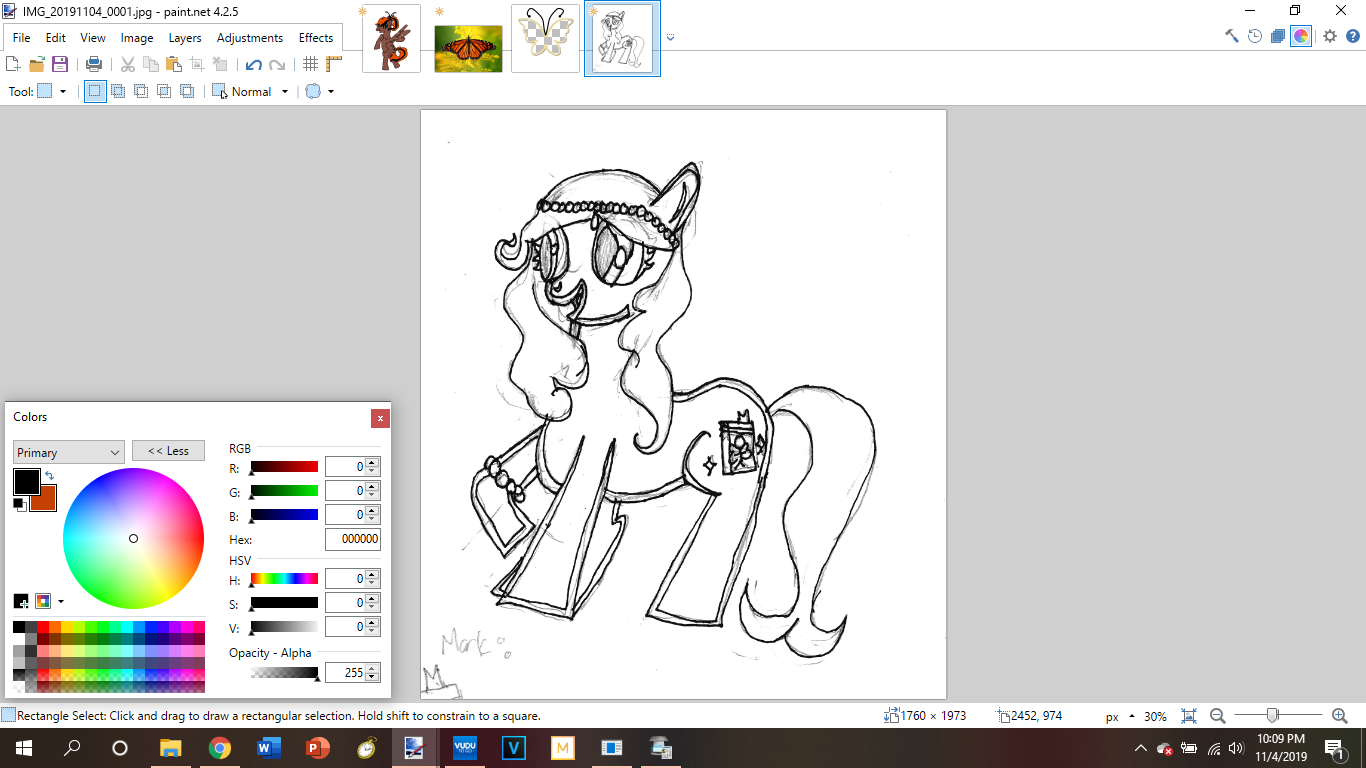Toggle the Layers window icon
The height and width of the screenshot is (768, 1366).
point(1278,36)
